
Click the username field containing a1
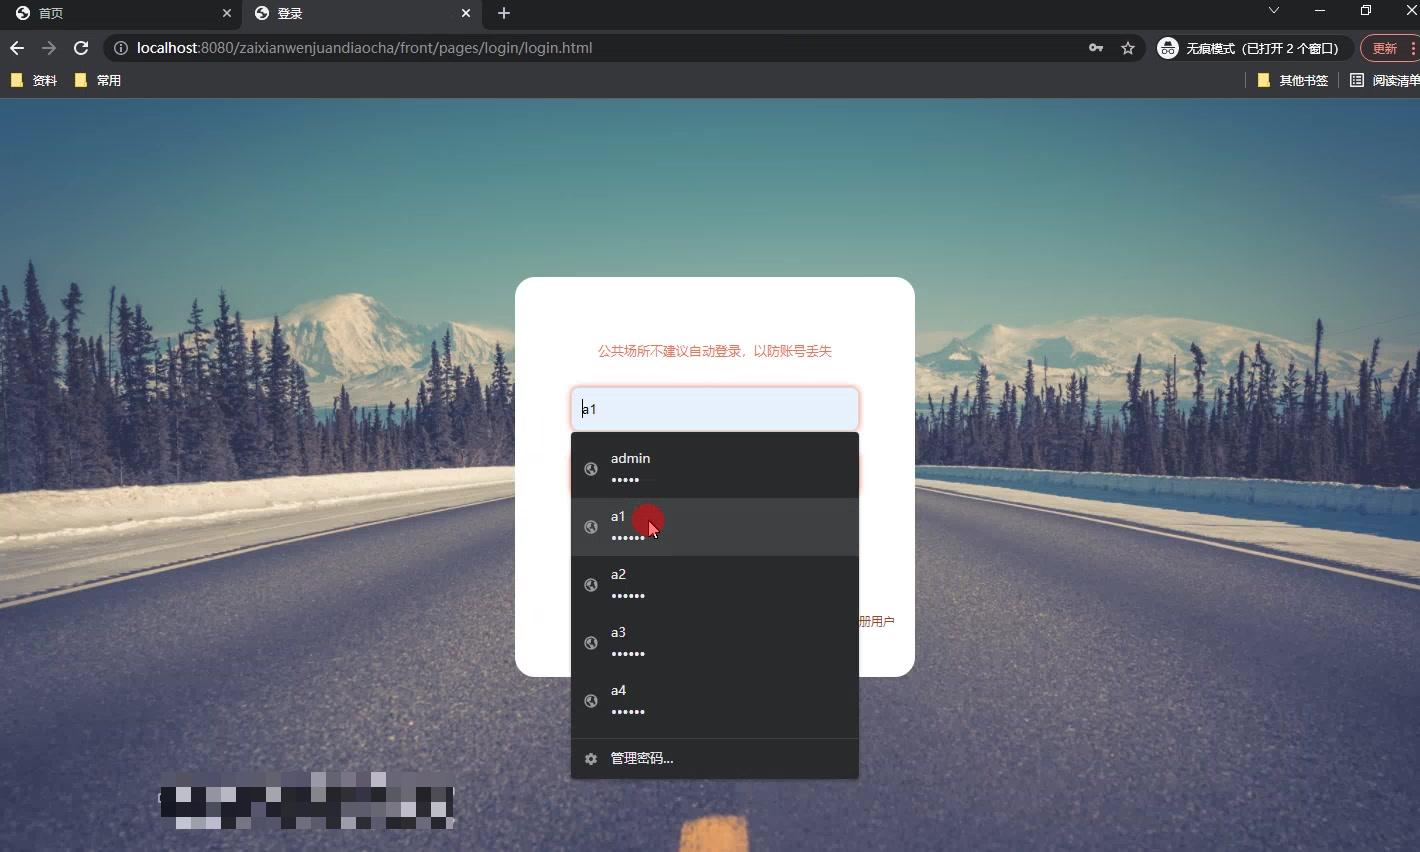point(715,409)
